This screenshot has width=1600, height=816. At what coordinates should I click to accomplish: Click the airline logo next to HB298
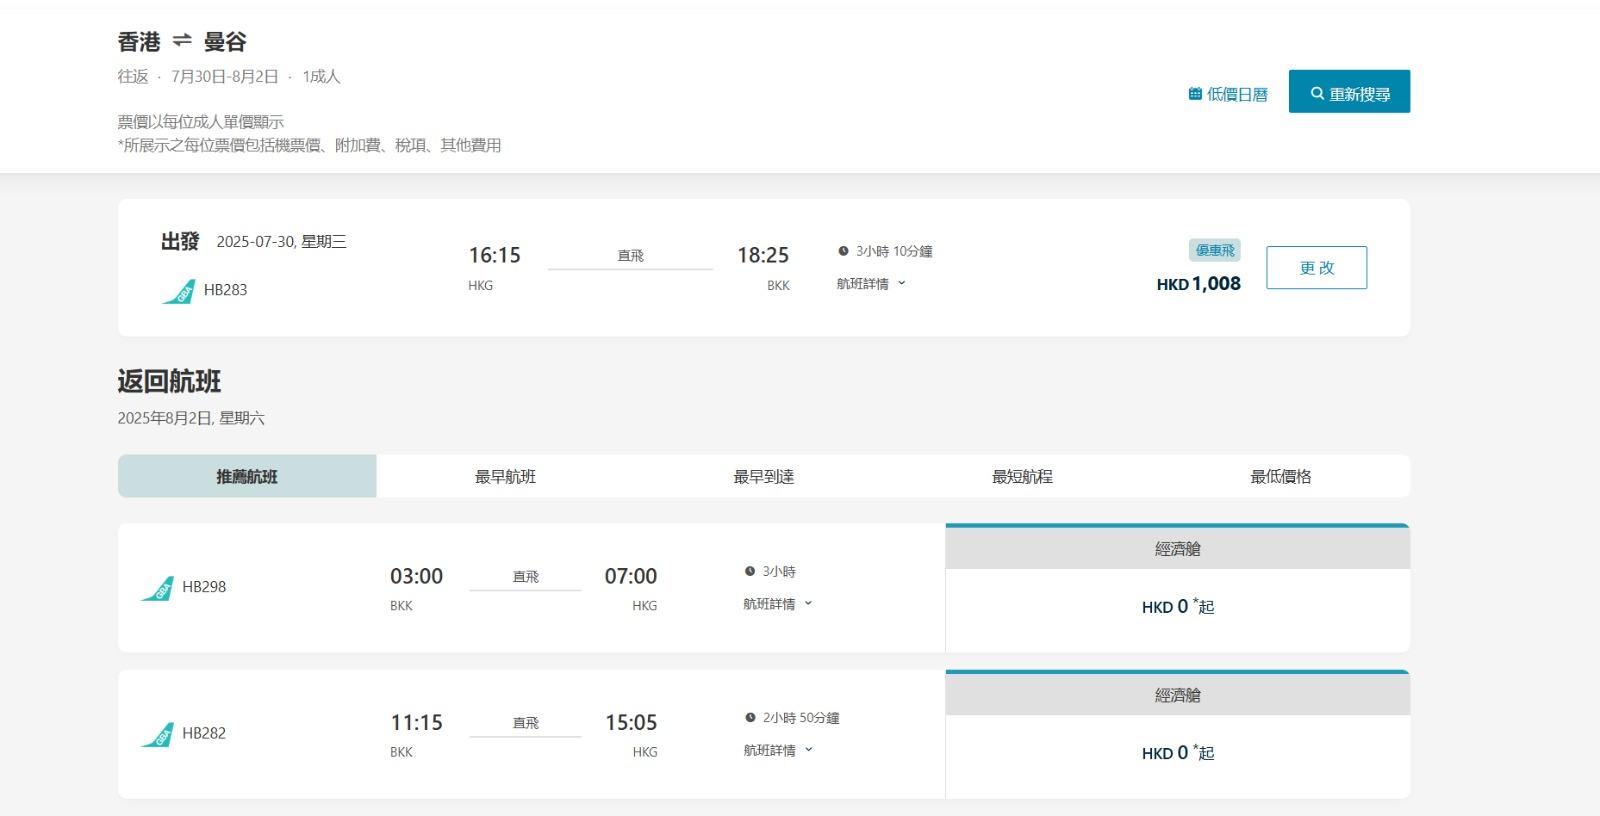tap(157, 588)
